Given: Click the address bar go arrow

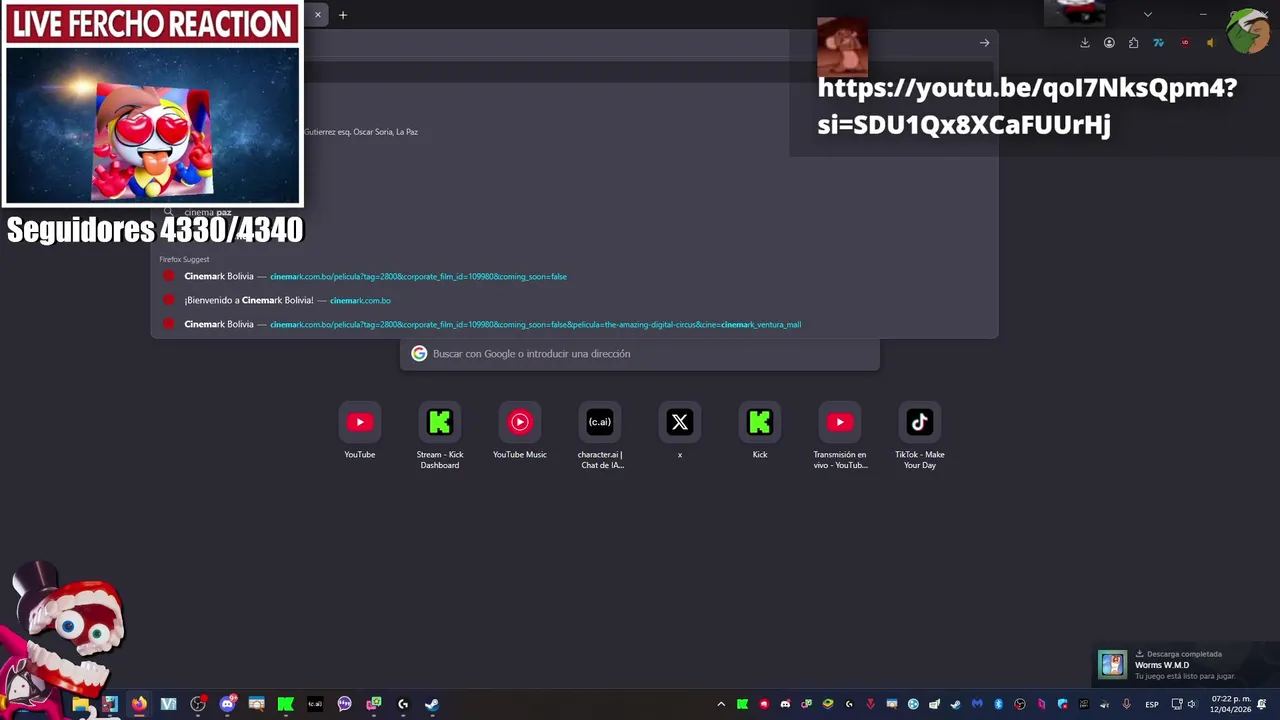Looking at the screenshot, I should [984, 43].
